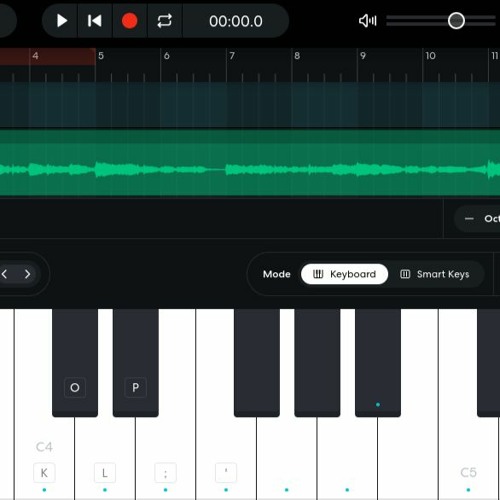The width and height of the screenshot is (500, 500).
Task: Mute using the speaker volume icon
Action: pyautogui.click(x=367, y=21)
